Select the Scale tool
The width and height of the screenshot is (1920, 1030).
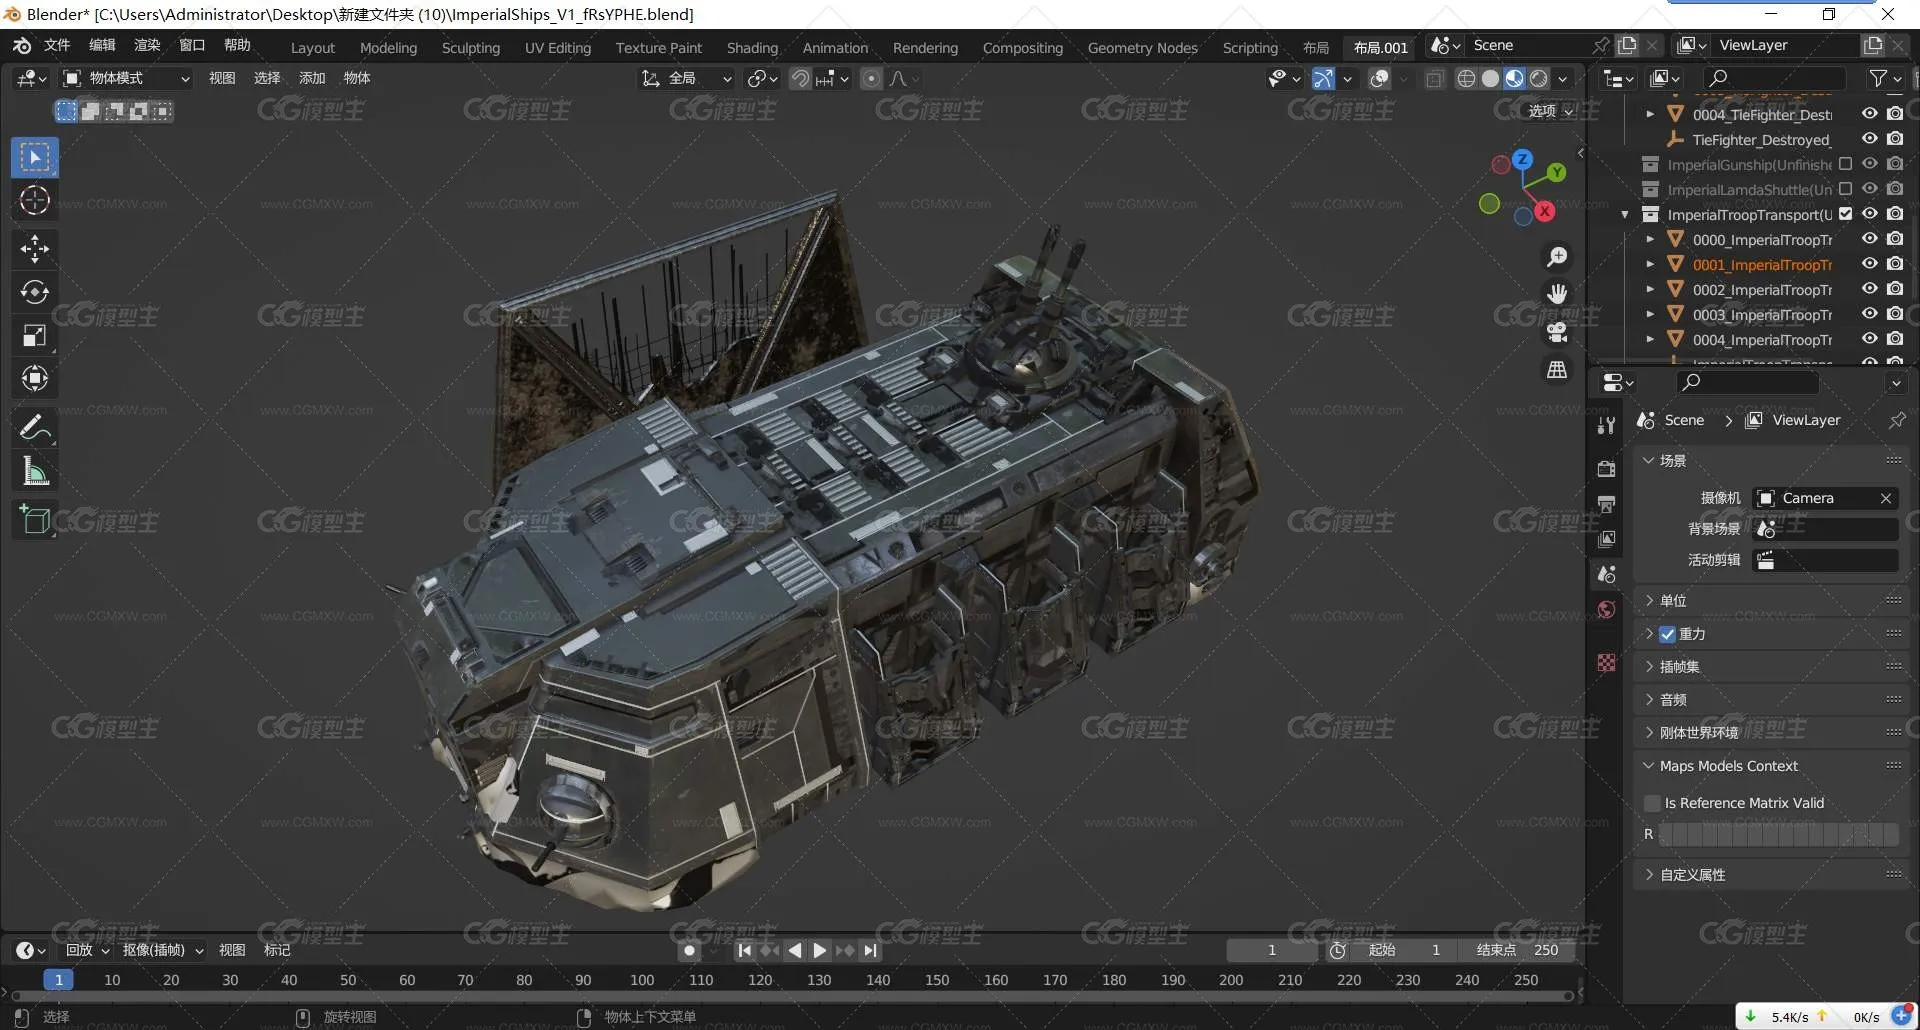point(35,336)
